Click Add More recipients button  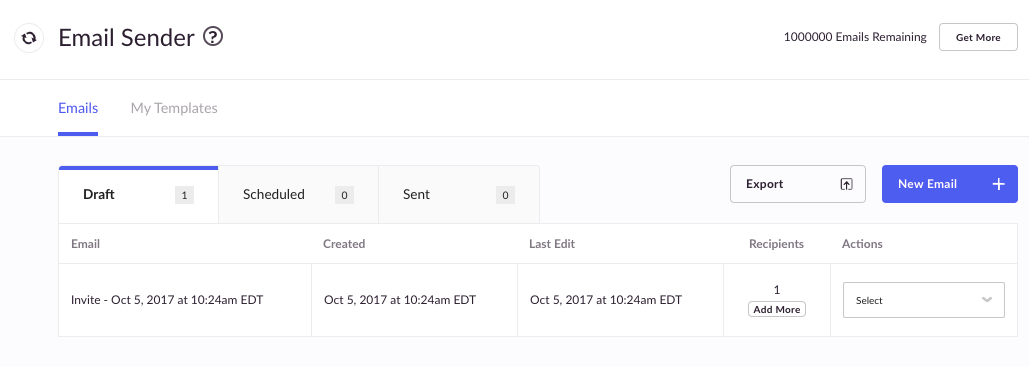tap(777, 309)
